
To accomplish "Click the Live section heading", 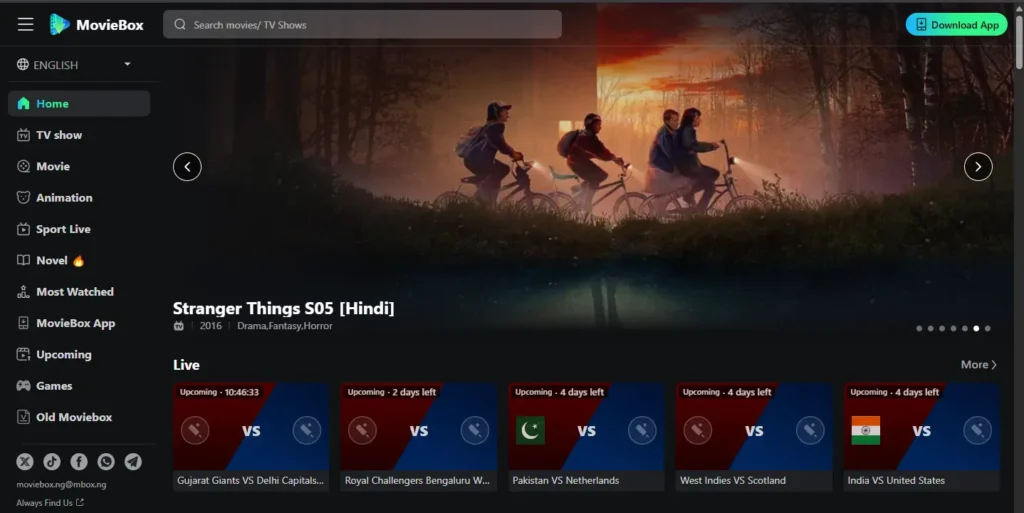I will 186,365.
